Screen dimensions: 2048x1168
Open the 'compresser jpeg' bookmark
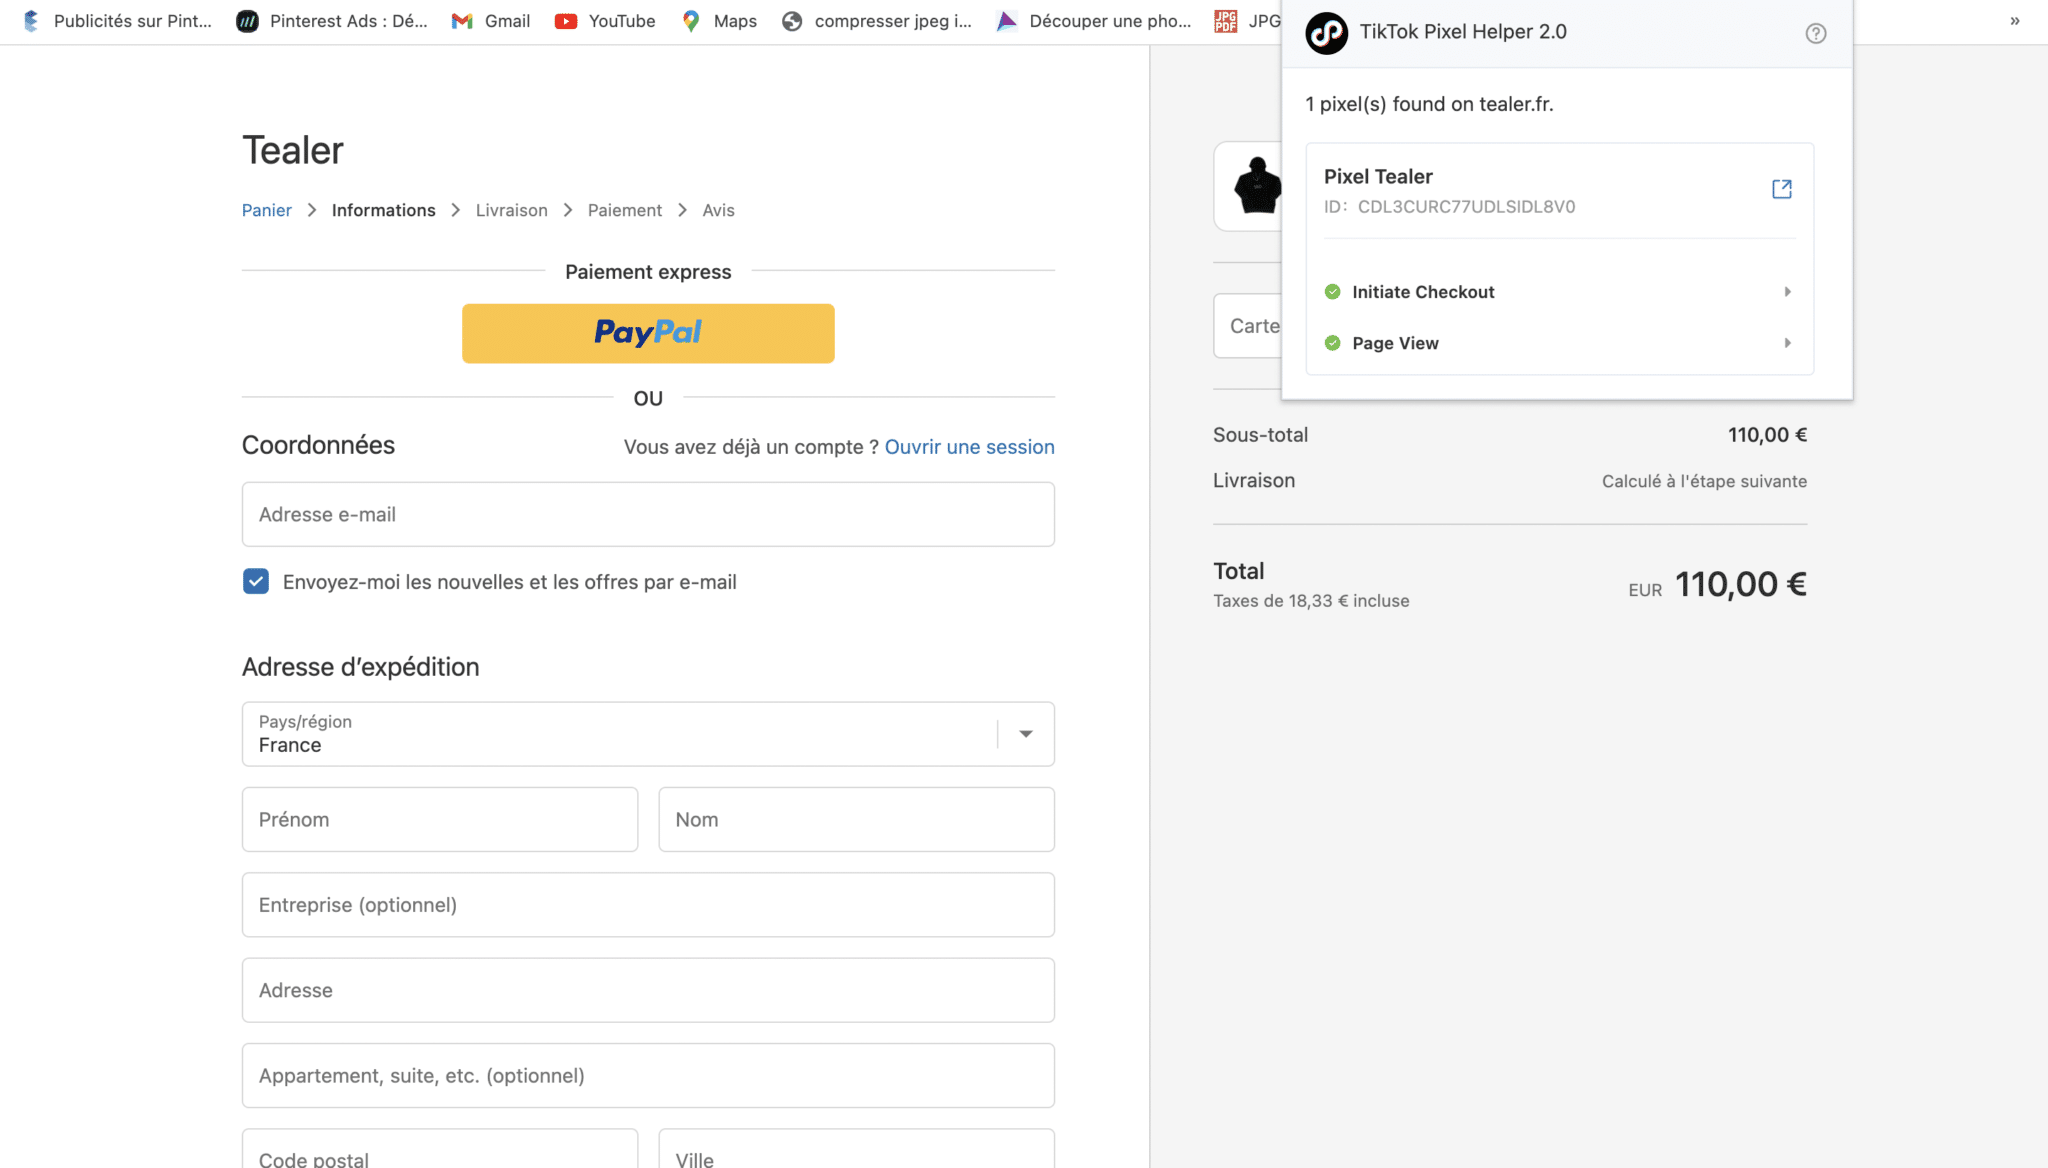point(877,21)
